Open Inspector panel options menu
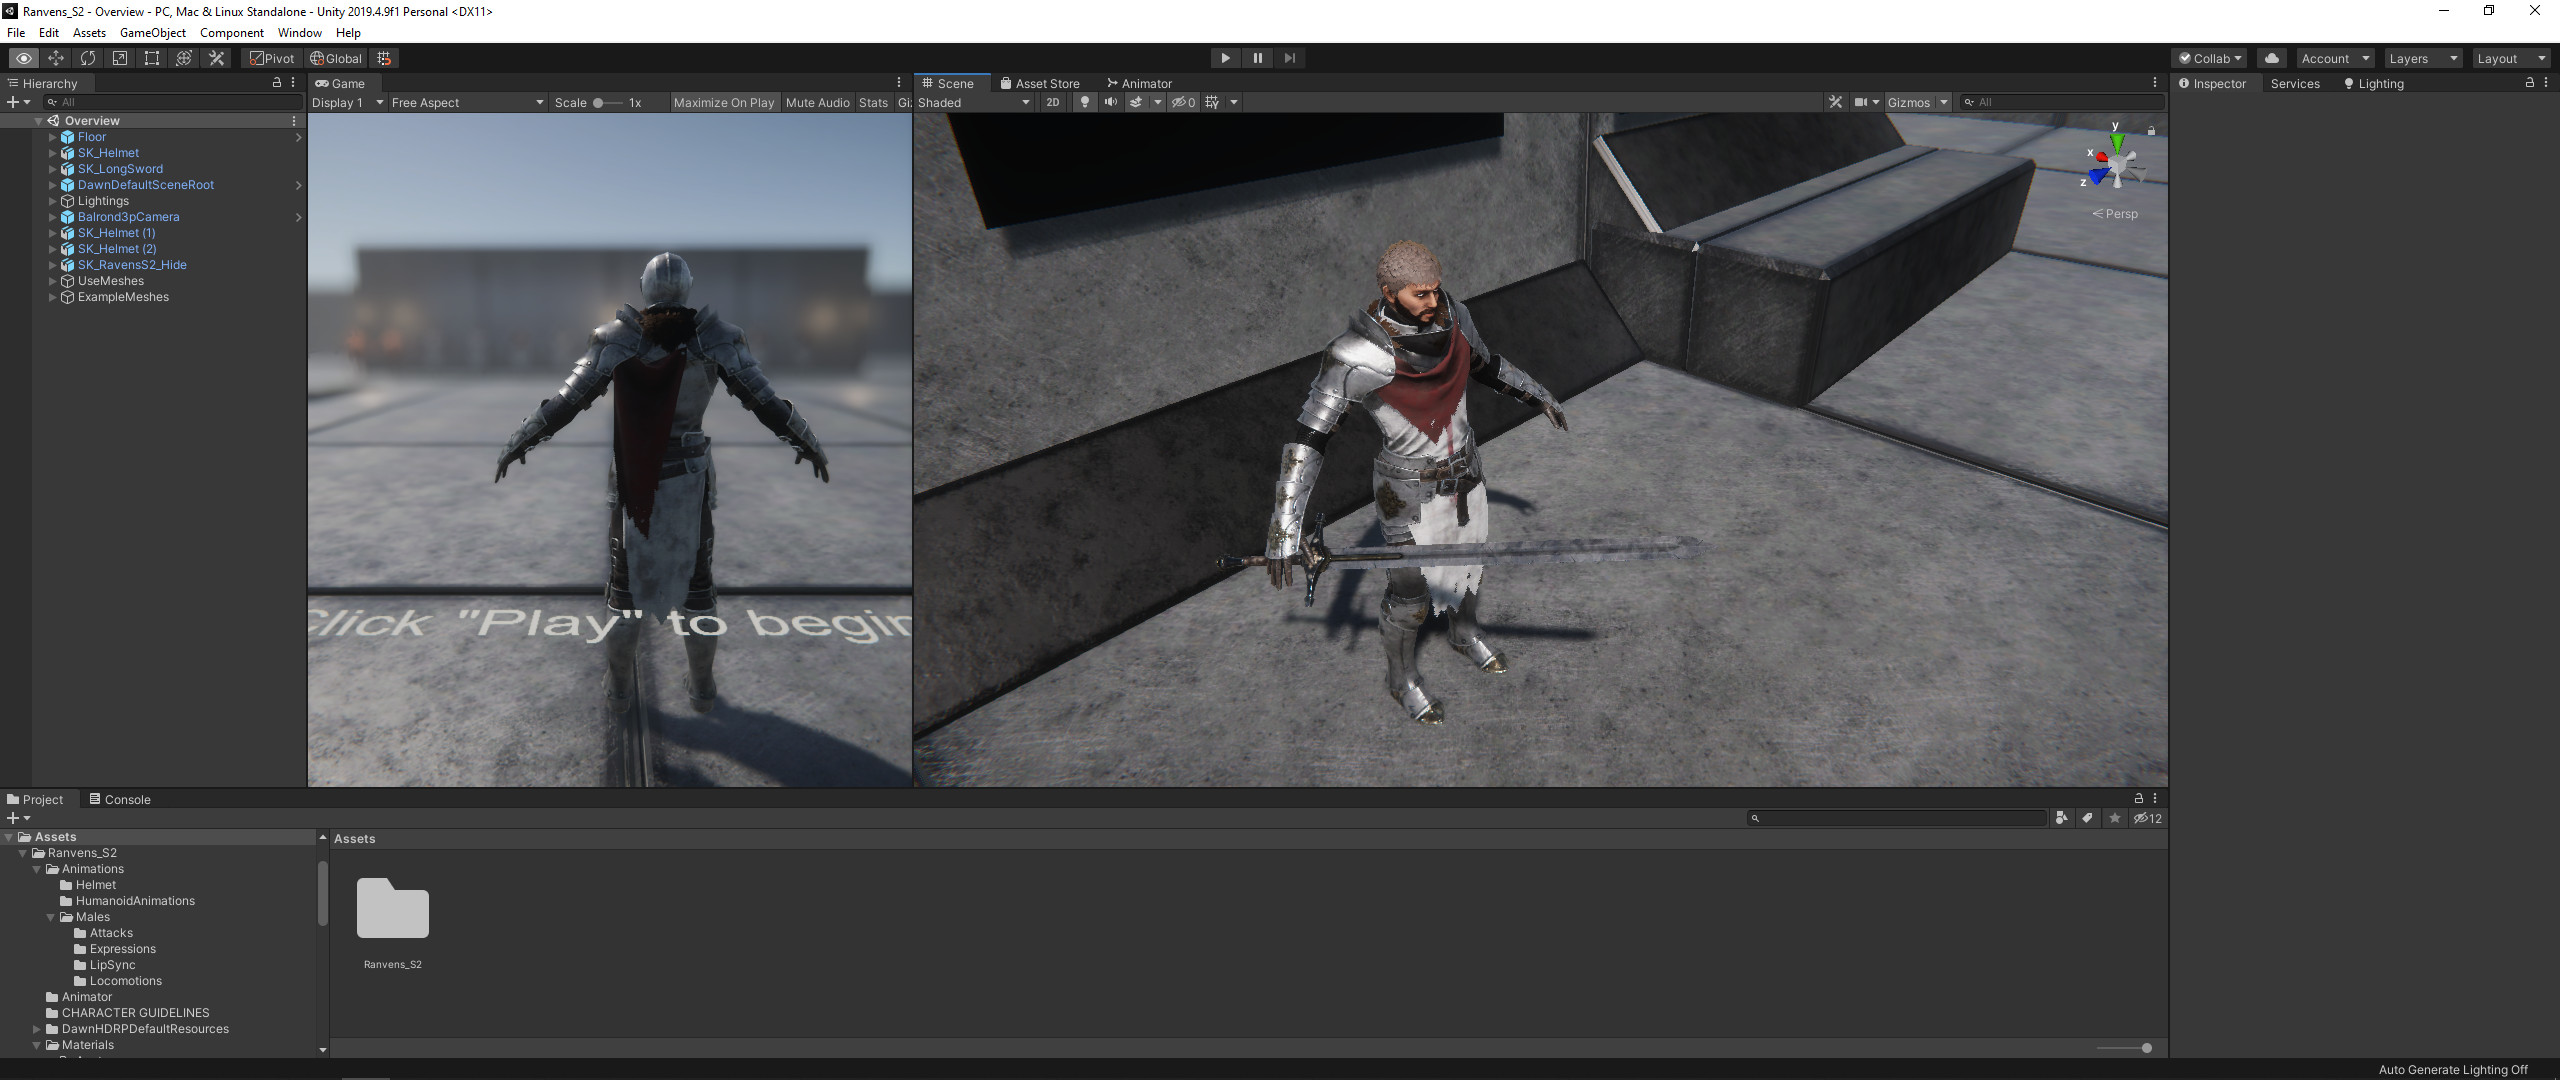Viewport: 2560px width, 1080px height. point(2546,83)
